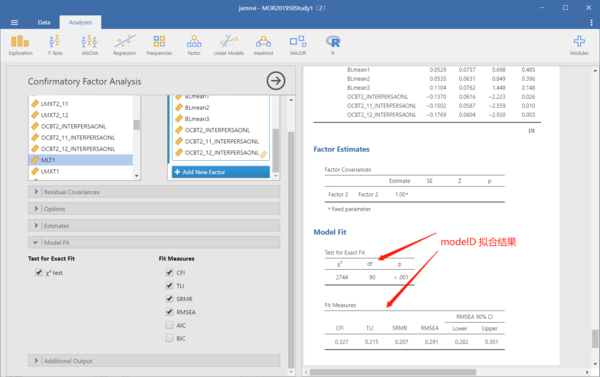Open the Factor analyses menu
Screen dimensions: 600x377
[x=194, y=45]
